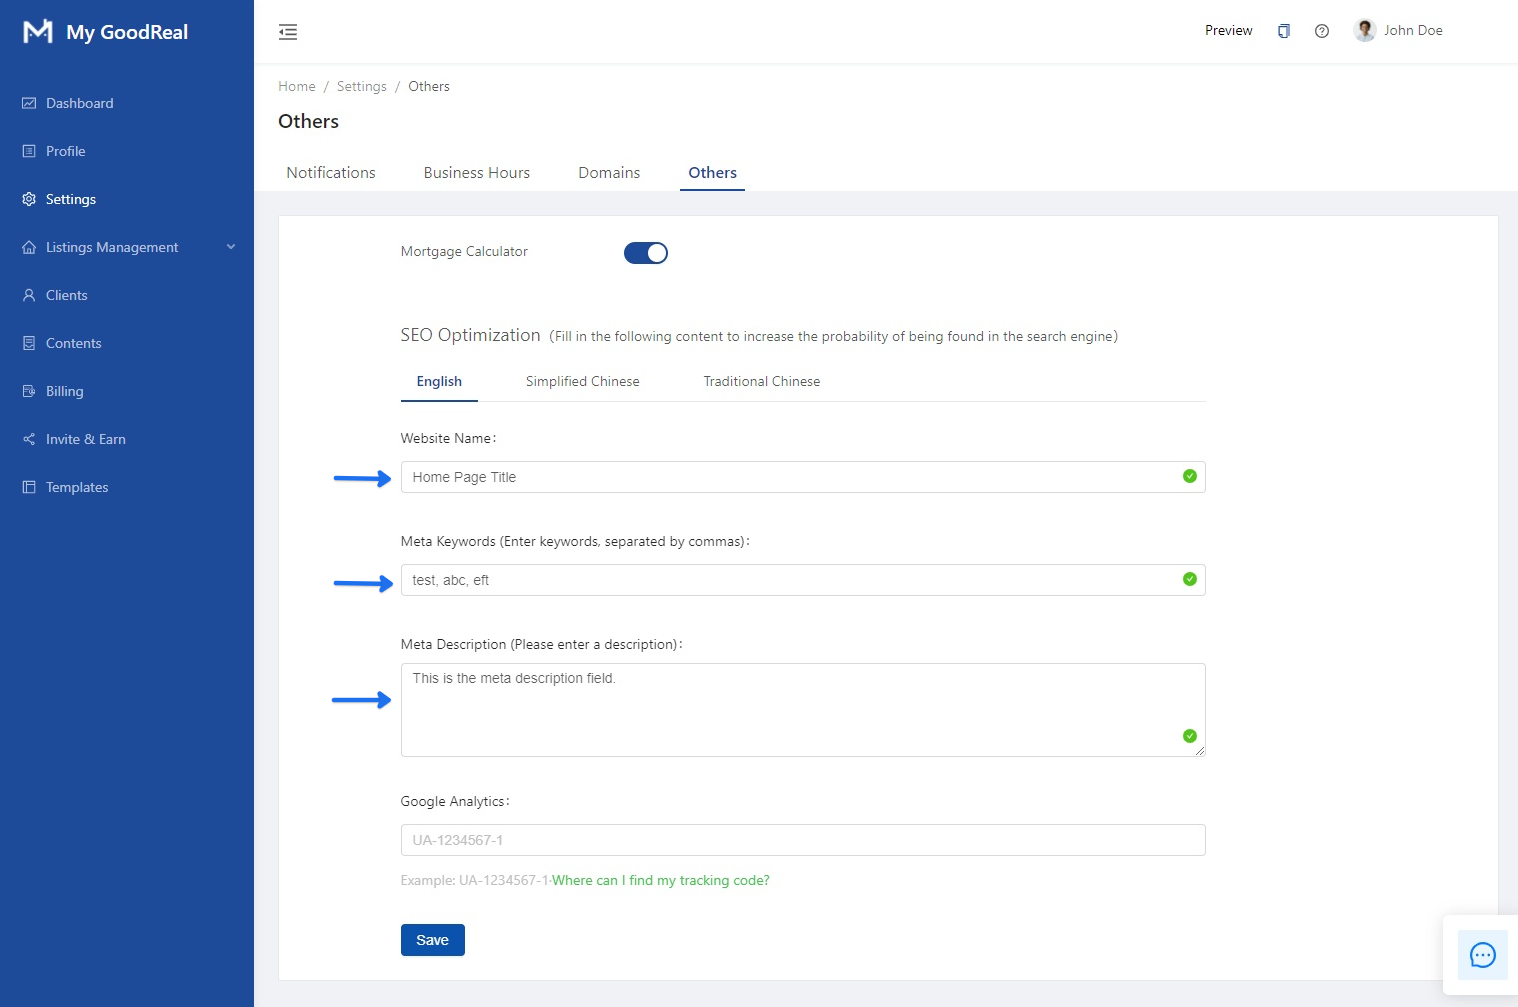This screenshot has width=1518, height=1007.
Task: Focus the Google Analytics input field
Action: pyautogui.click(x=802, y=840)
